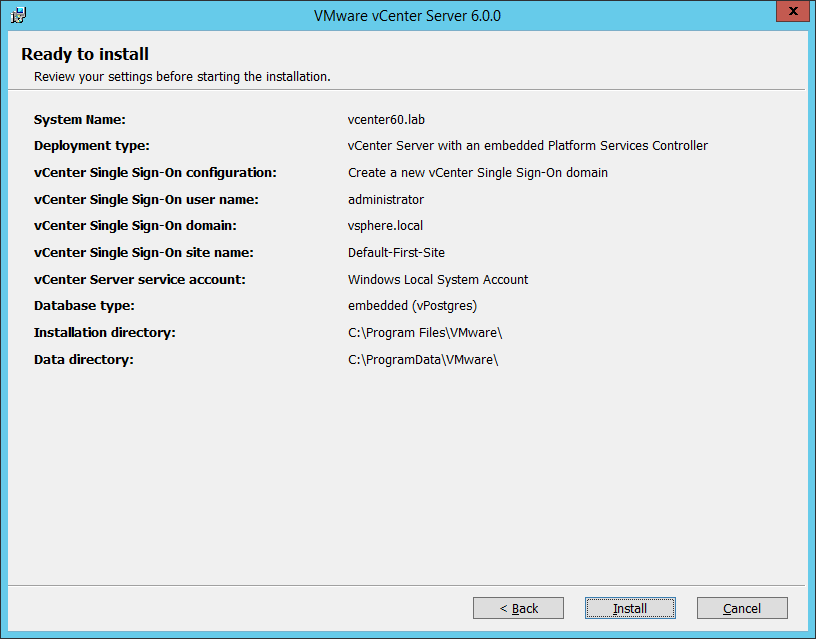Click 'Review your settings before starting' subtitle
The image size is (816, 639).
point(182,77)
